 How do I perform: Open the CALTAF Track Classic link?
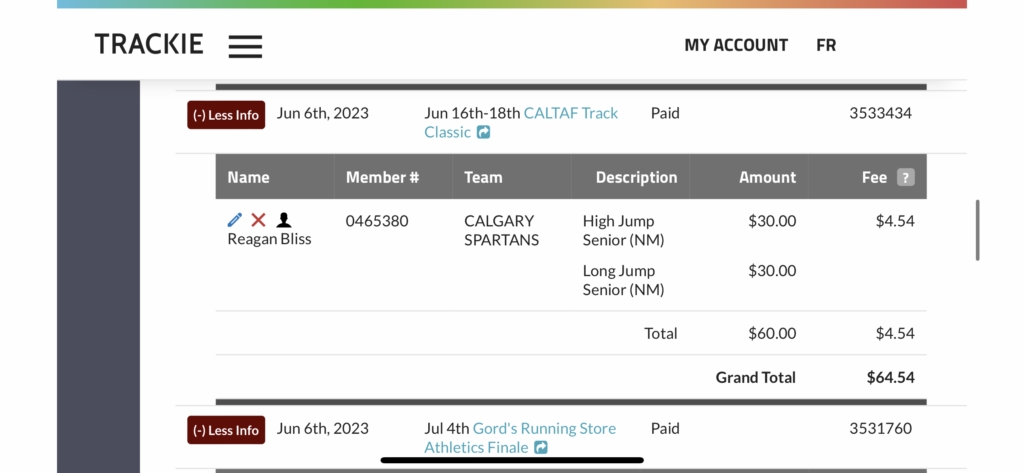(x=521, y=123)
